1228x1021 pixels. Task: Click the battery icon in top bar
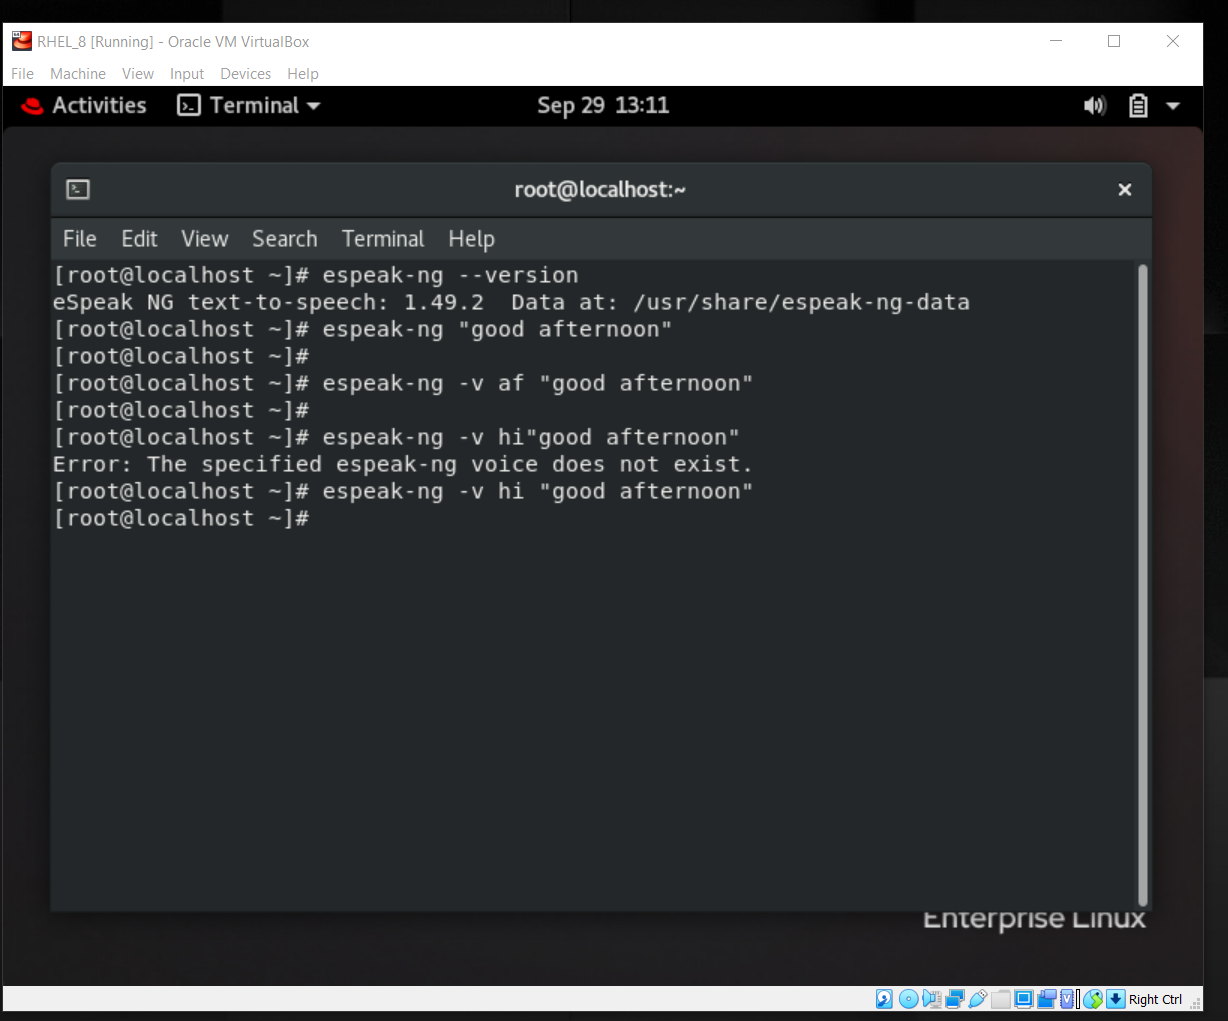pos(1138,105)
